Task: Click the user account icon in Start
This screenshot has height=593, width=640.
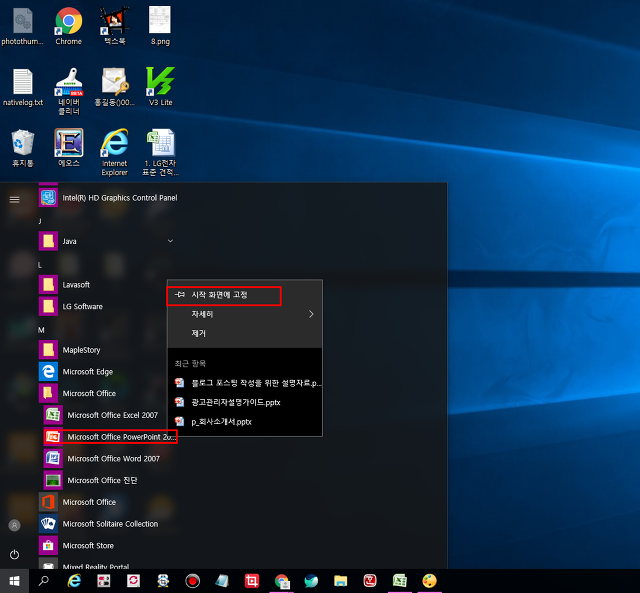Action: tap(14, 525)
